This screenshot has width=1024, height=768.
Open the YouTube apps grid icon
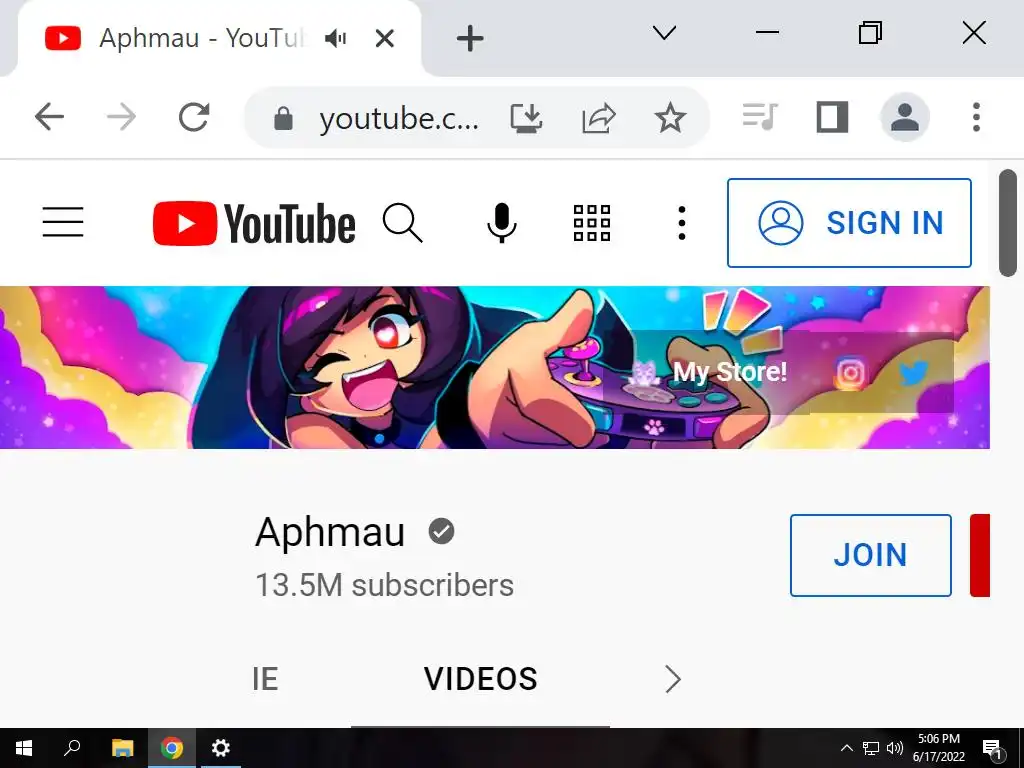(592, 223)
